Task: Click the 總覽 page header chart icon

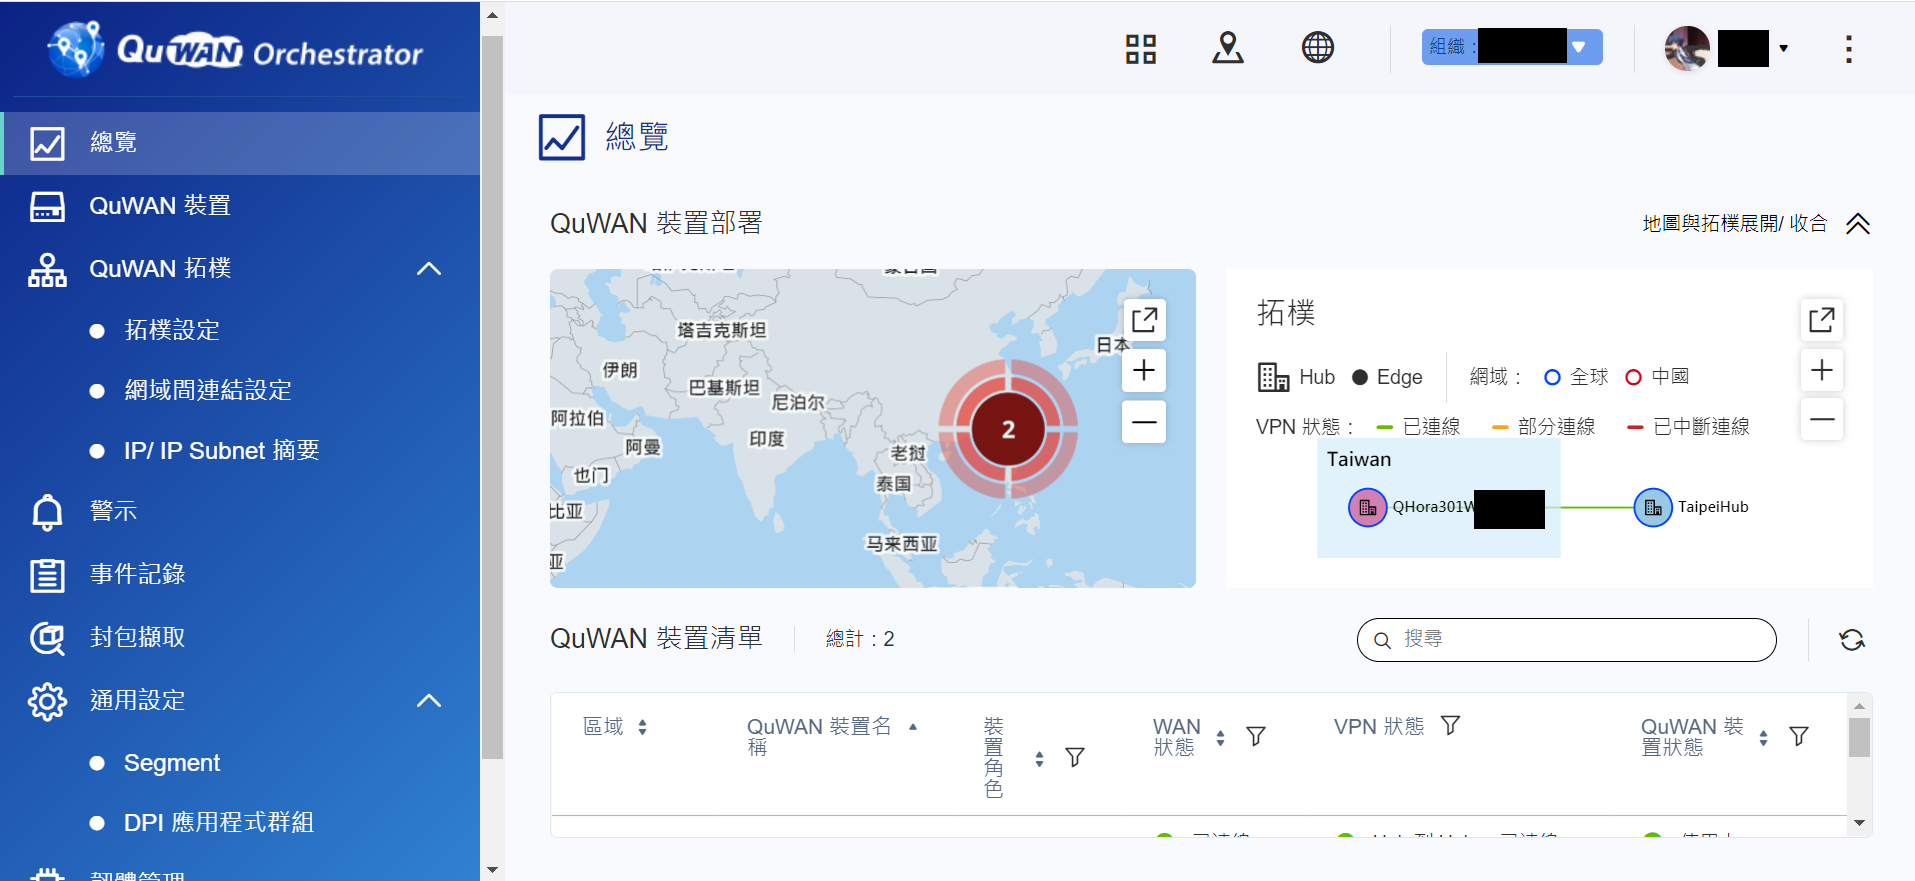Action: click(562, 138)
